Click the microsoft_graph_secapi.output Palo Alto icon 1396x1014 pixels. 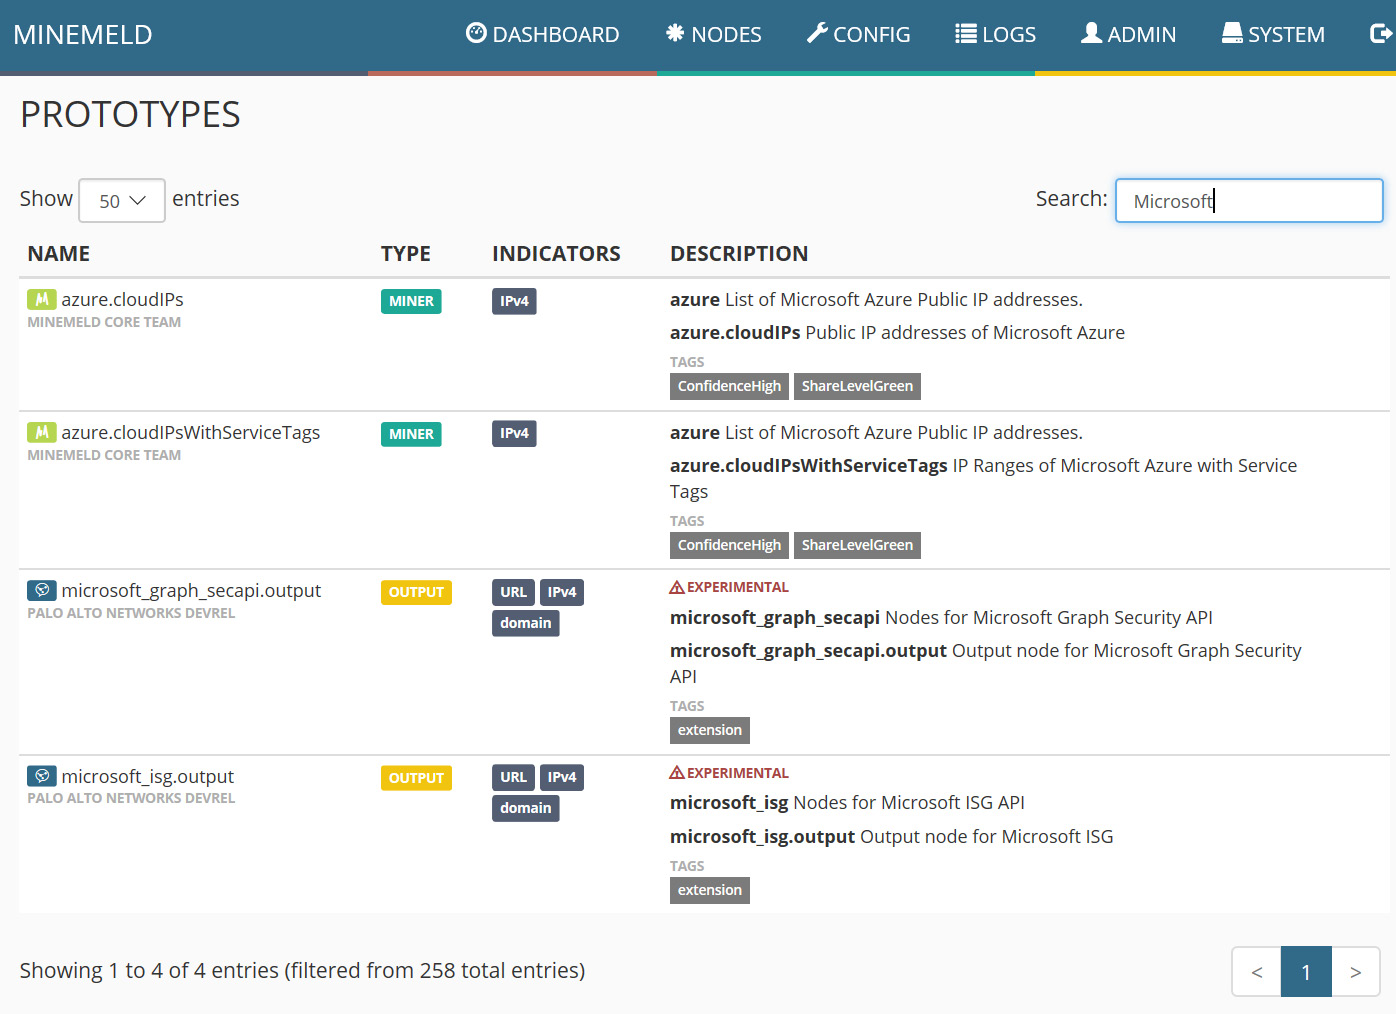pos(42,590)
